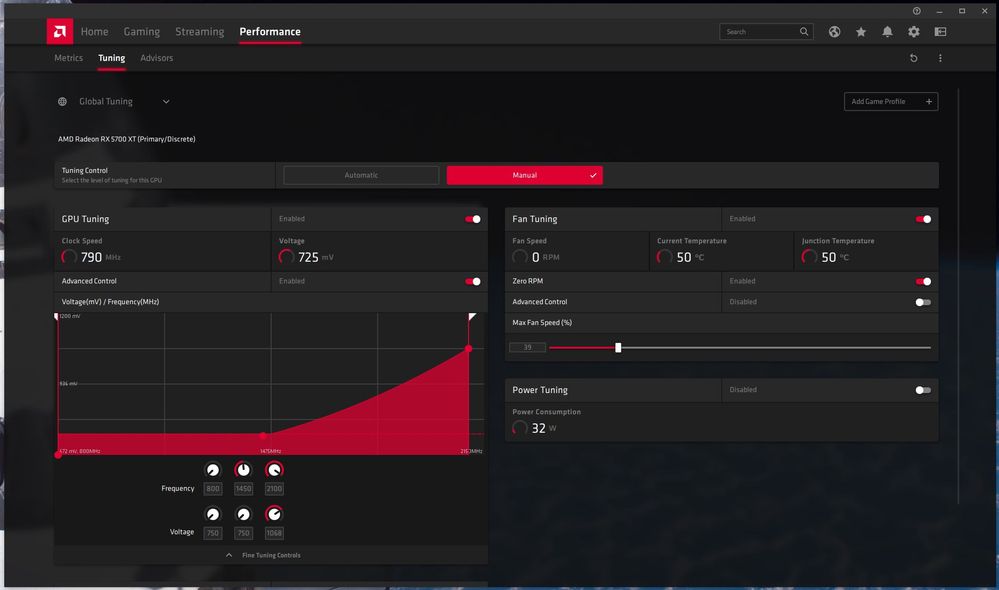Open favorites with the star icon
Screen dimensions: 999x590
861,31
